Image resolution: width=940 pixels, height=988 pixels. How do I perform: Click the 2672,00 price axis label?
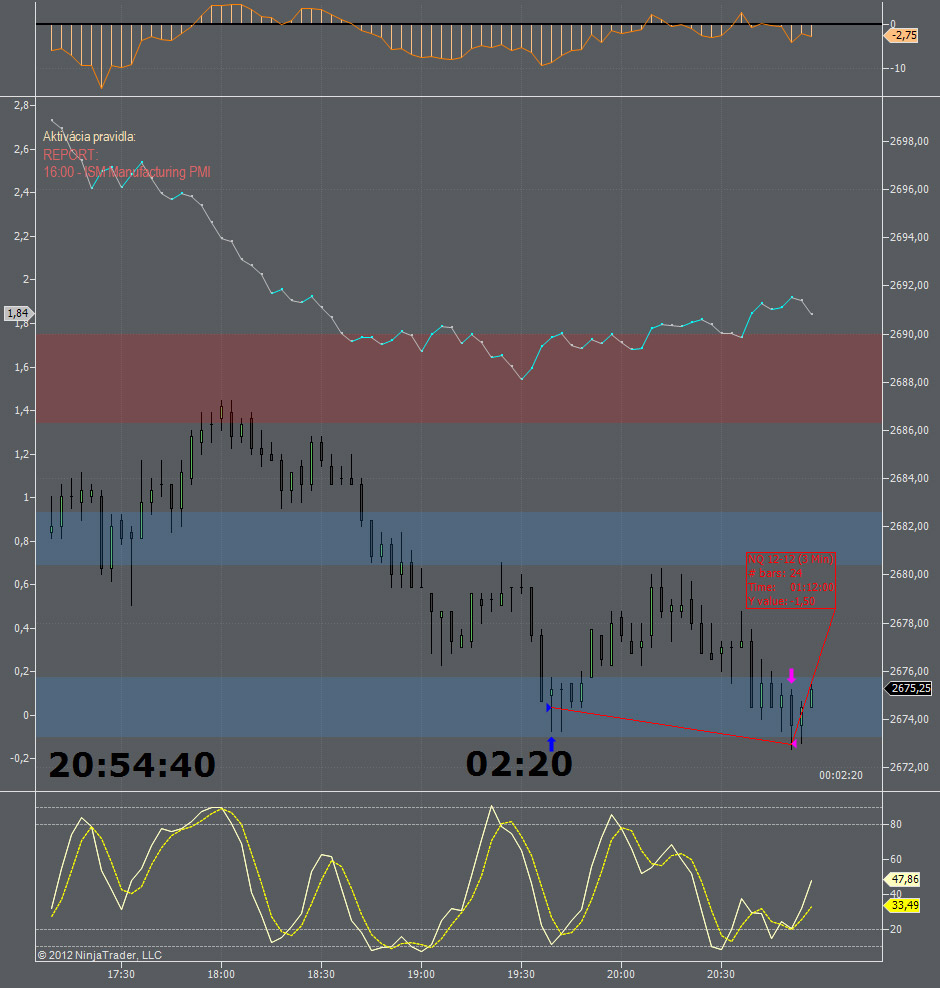click(909, 767)
